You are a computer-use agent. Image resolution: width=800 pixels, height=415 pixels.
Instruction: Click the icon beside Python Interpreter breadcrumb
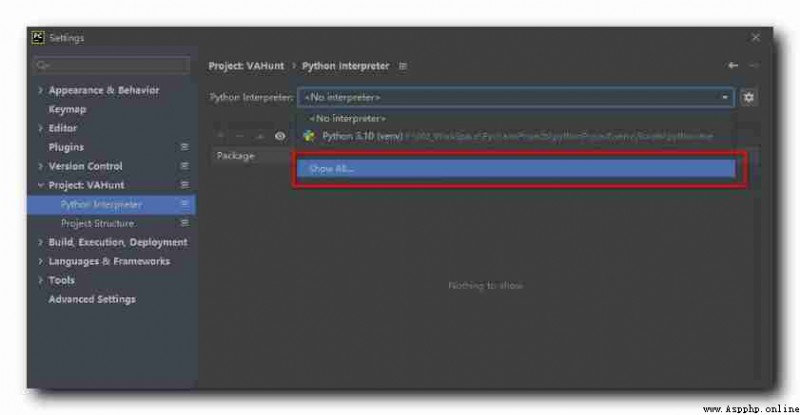coord(403,66)
